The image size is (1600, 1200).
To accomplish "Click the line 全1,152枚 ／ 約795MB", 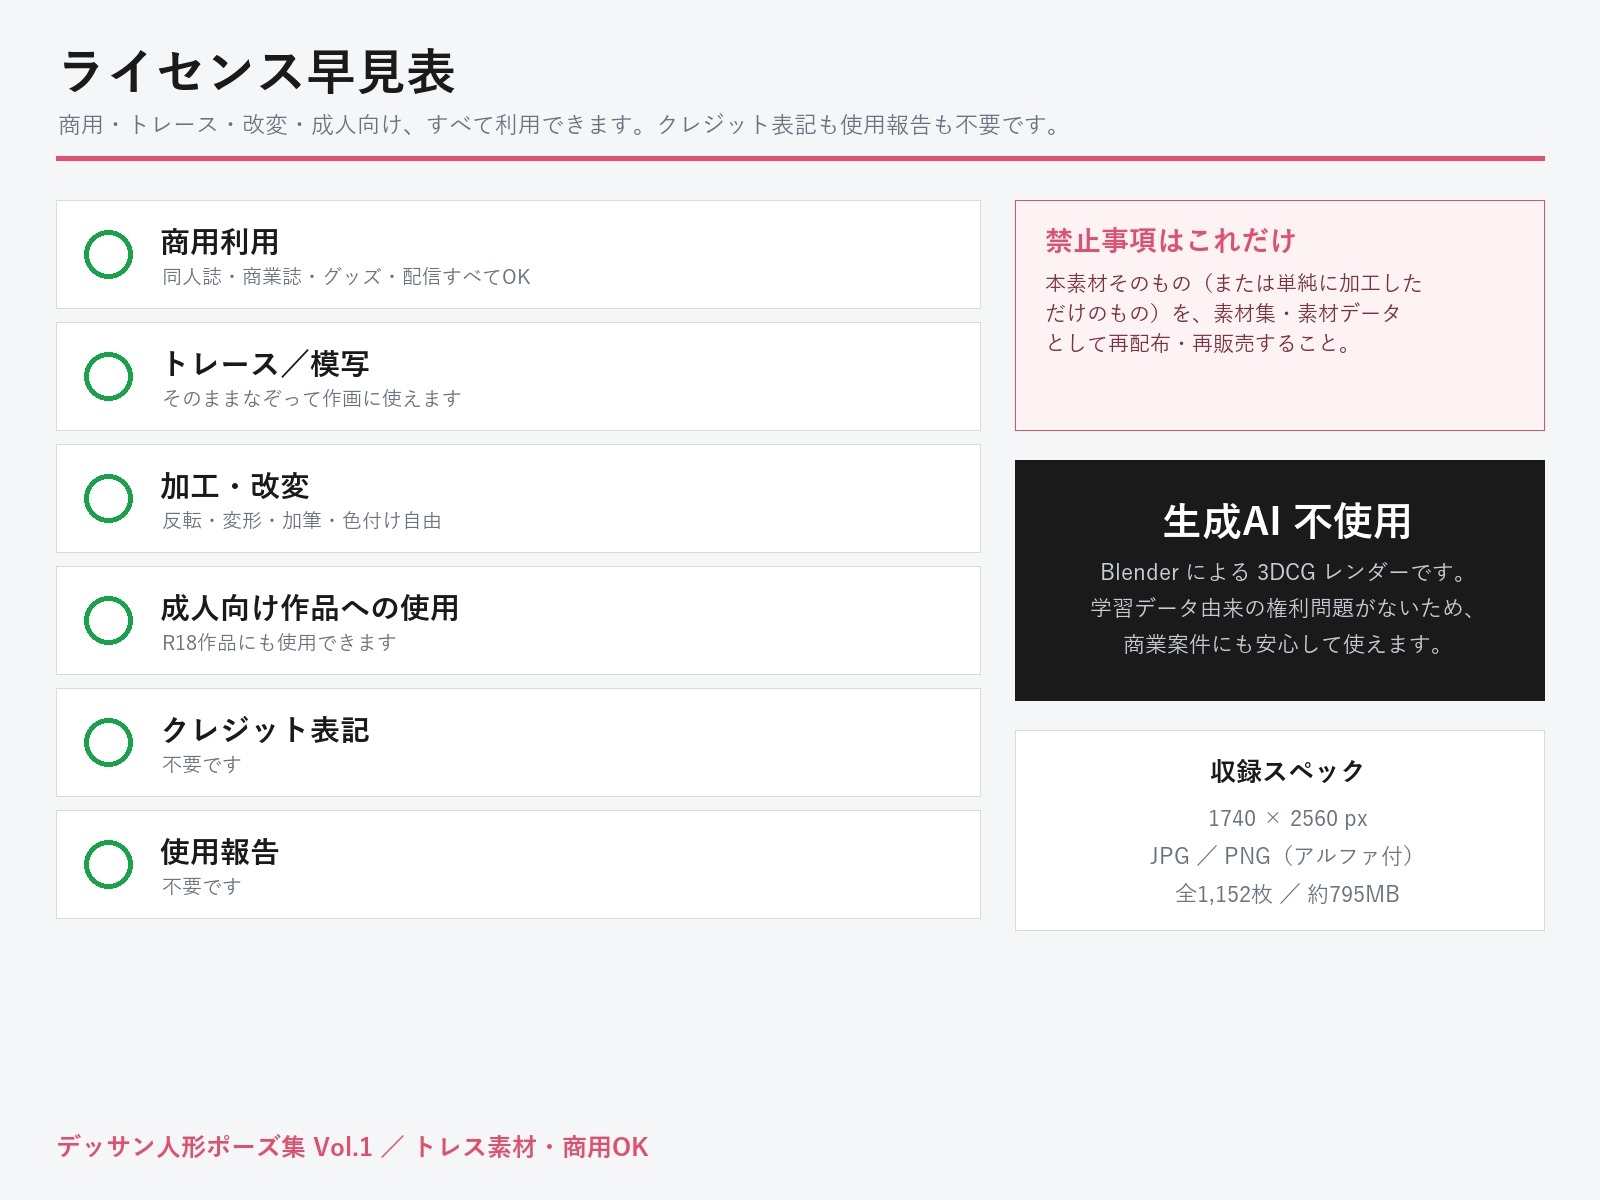I will coord(1287,894).
